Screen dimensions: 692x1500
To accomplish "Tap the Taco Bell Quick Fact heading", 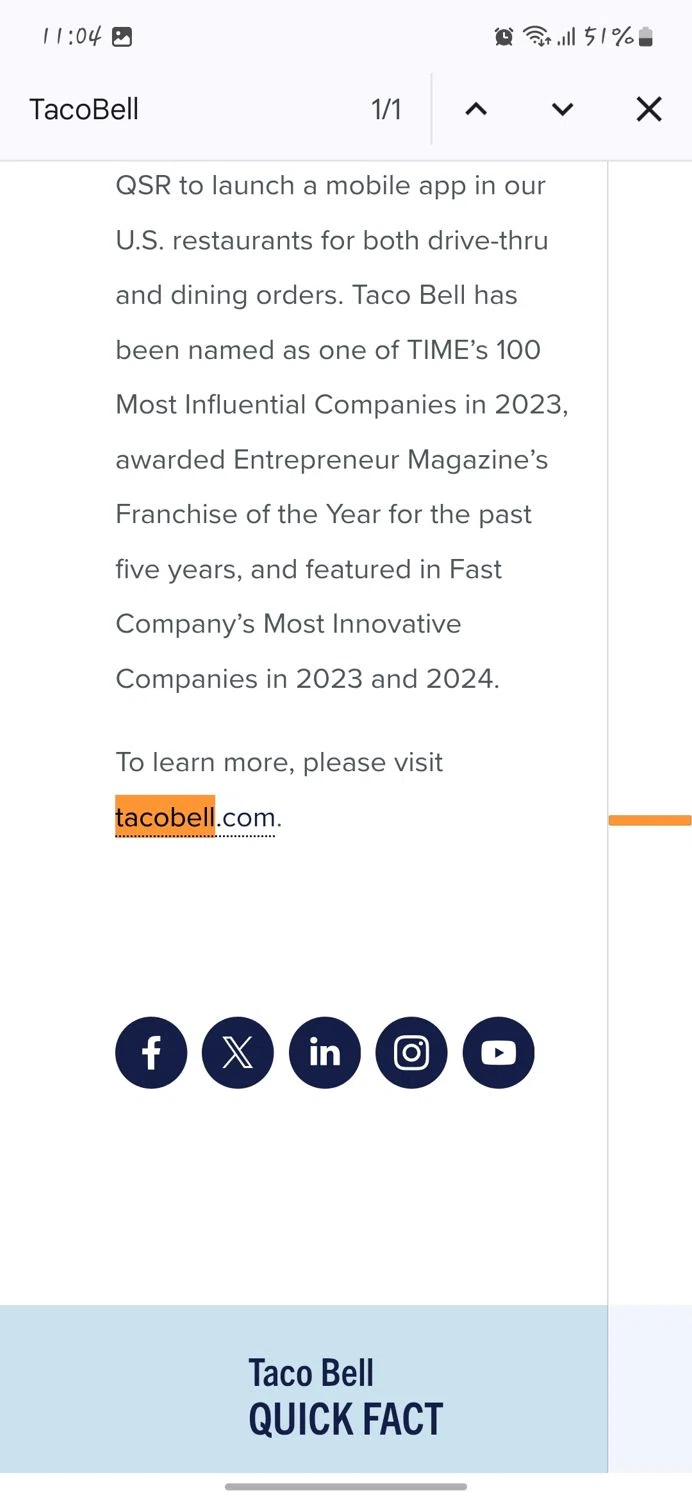I will tap(345, 1397).
